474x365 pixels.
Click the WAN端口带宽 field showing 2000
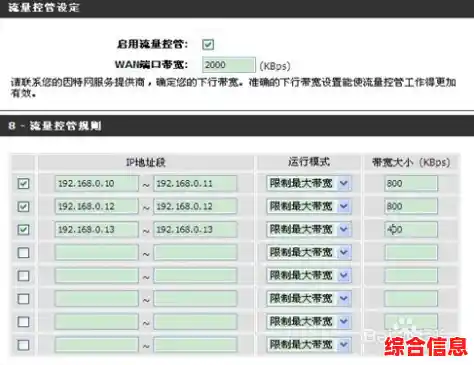[229, 65]
